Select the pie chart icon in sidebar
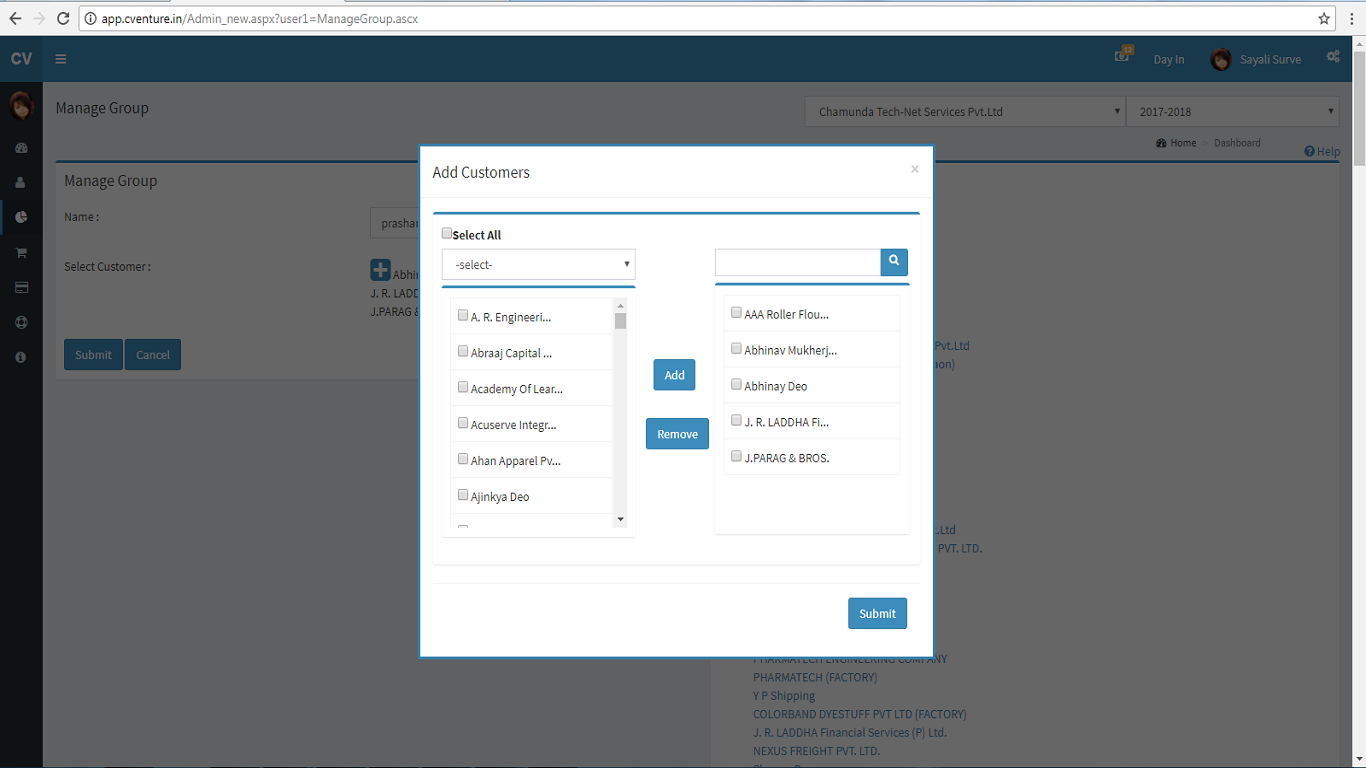 click(21, 217)
